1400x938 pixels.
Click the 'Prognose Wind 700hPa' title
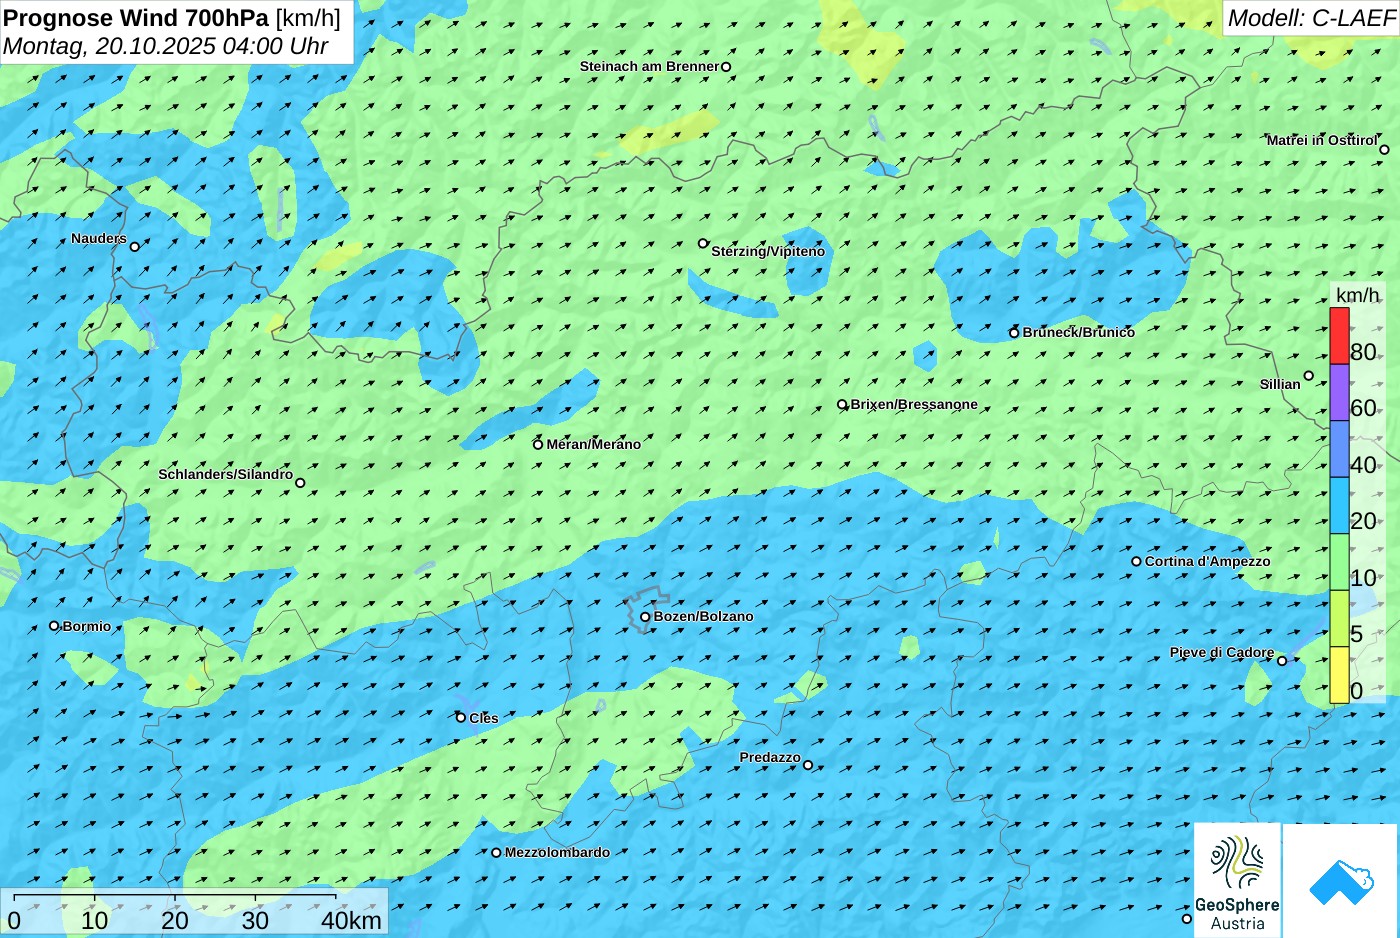click(x=136, y=17)
